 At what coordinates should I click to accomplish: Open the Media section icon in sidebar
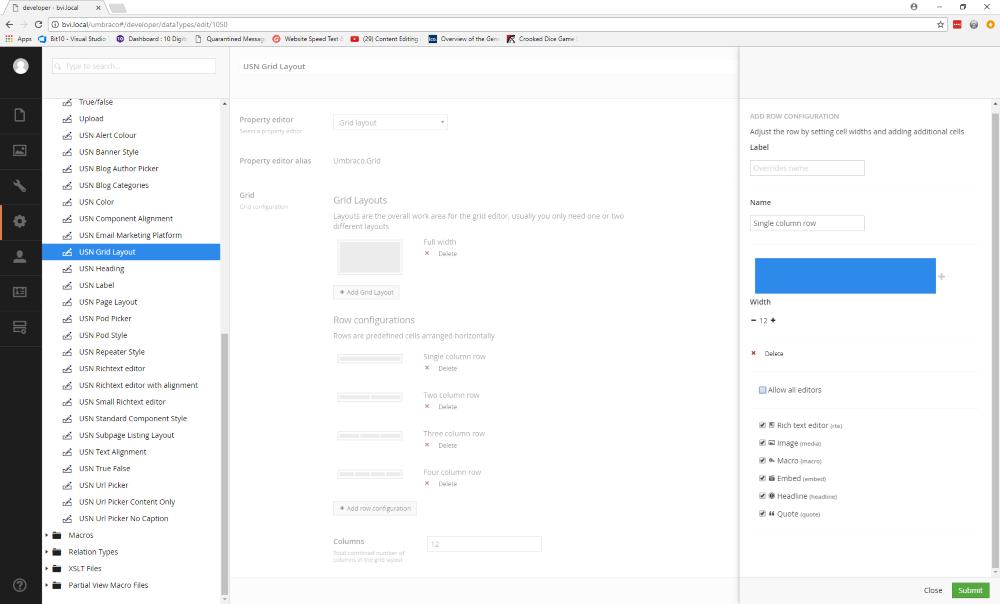pos(20,151)
